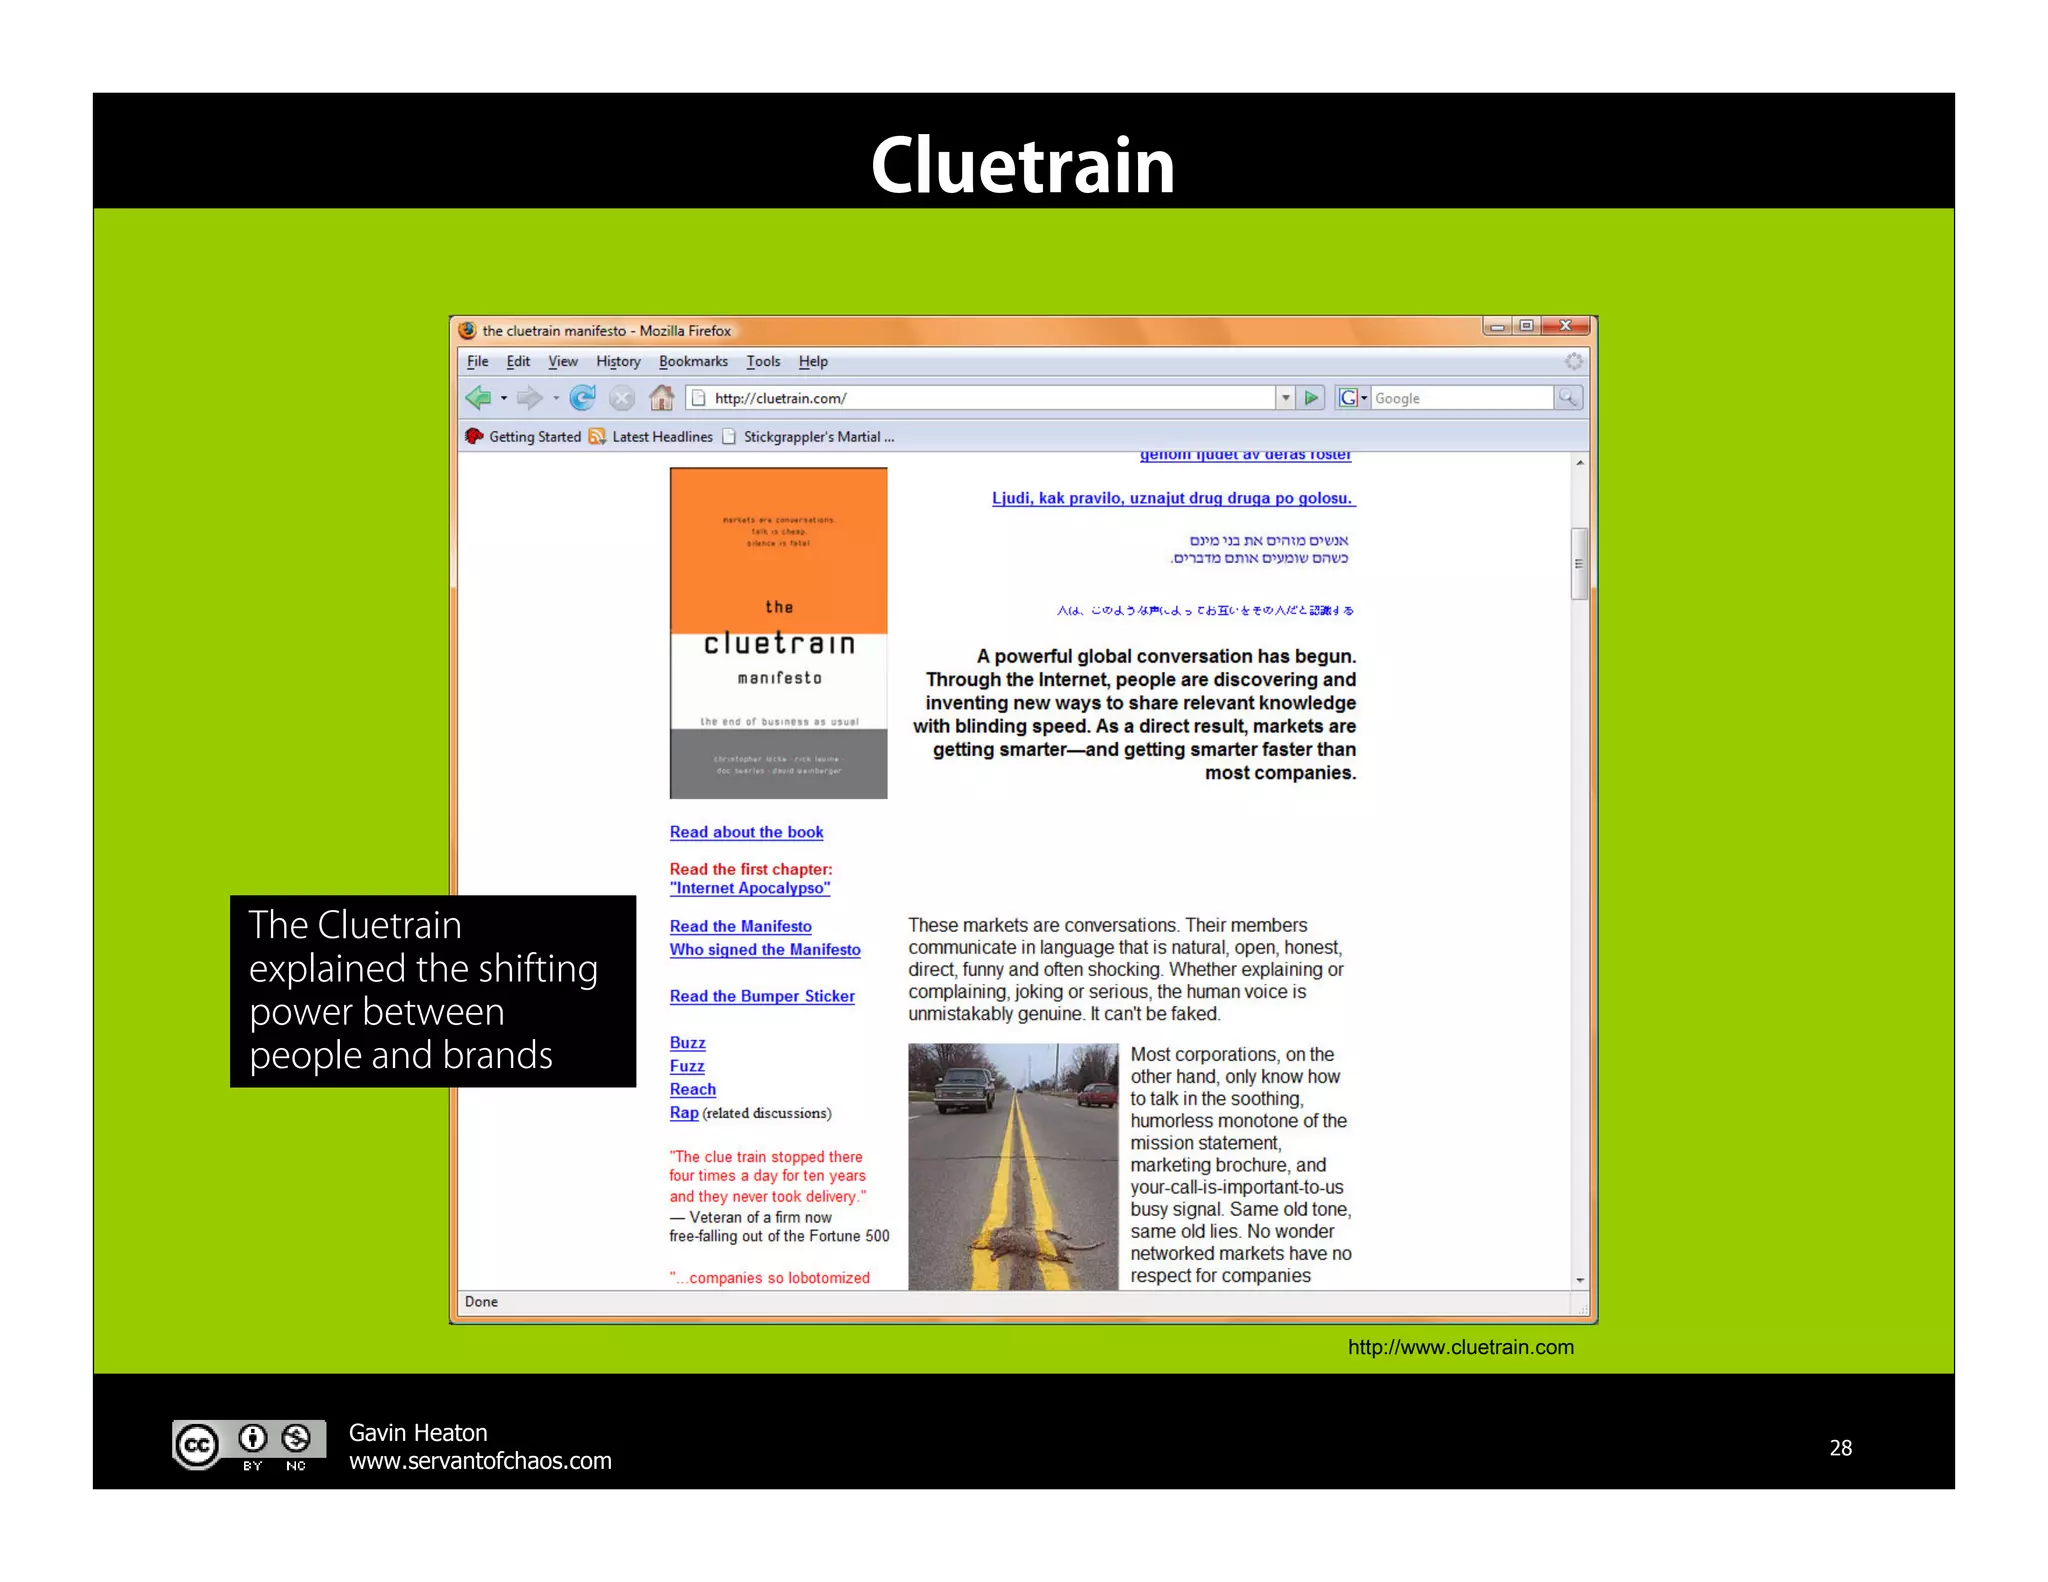This screenshot has height=1582, width=2048.
Task: Click the Firefox Back arrow button
Action: click(479, 398)
